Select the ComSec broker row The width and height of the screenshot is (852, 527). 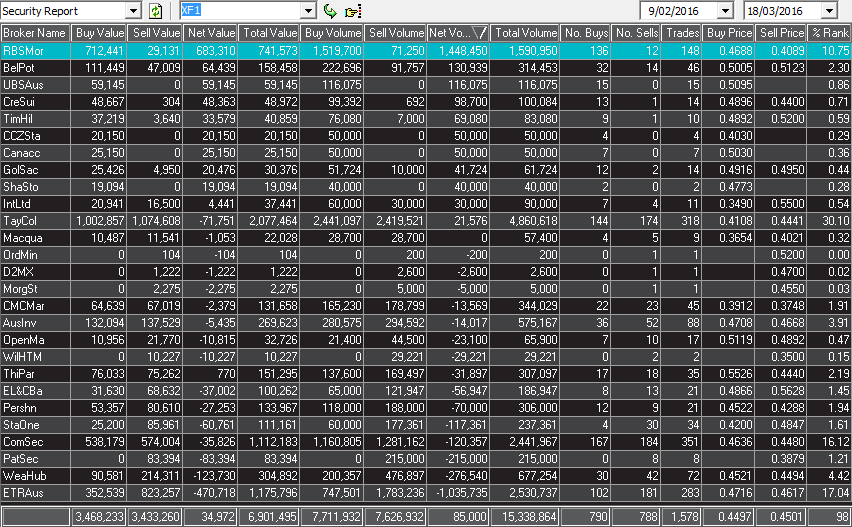pos(426,442)
